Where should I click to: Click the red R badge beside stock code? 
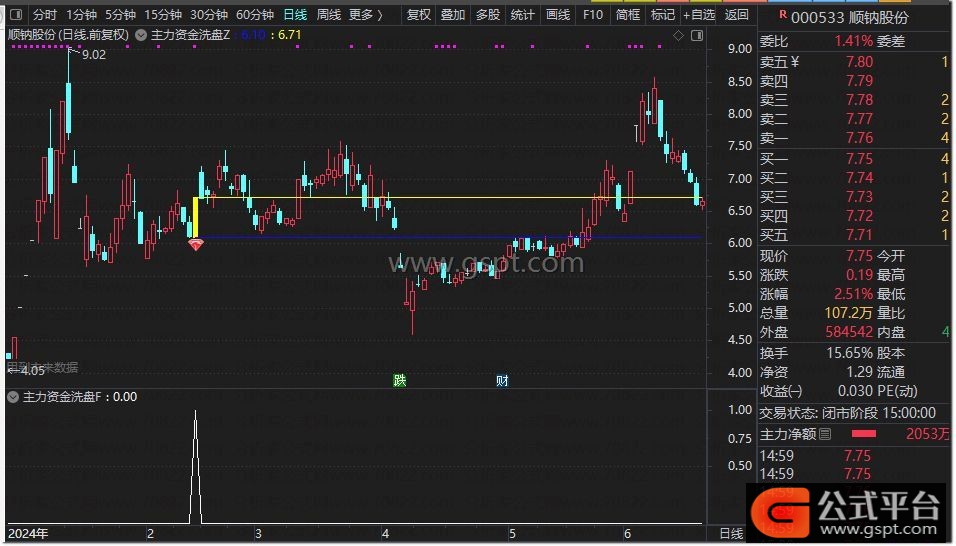point(768,15)
